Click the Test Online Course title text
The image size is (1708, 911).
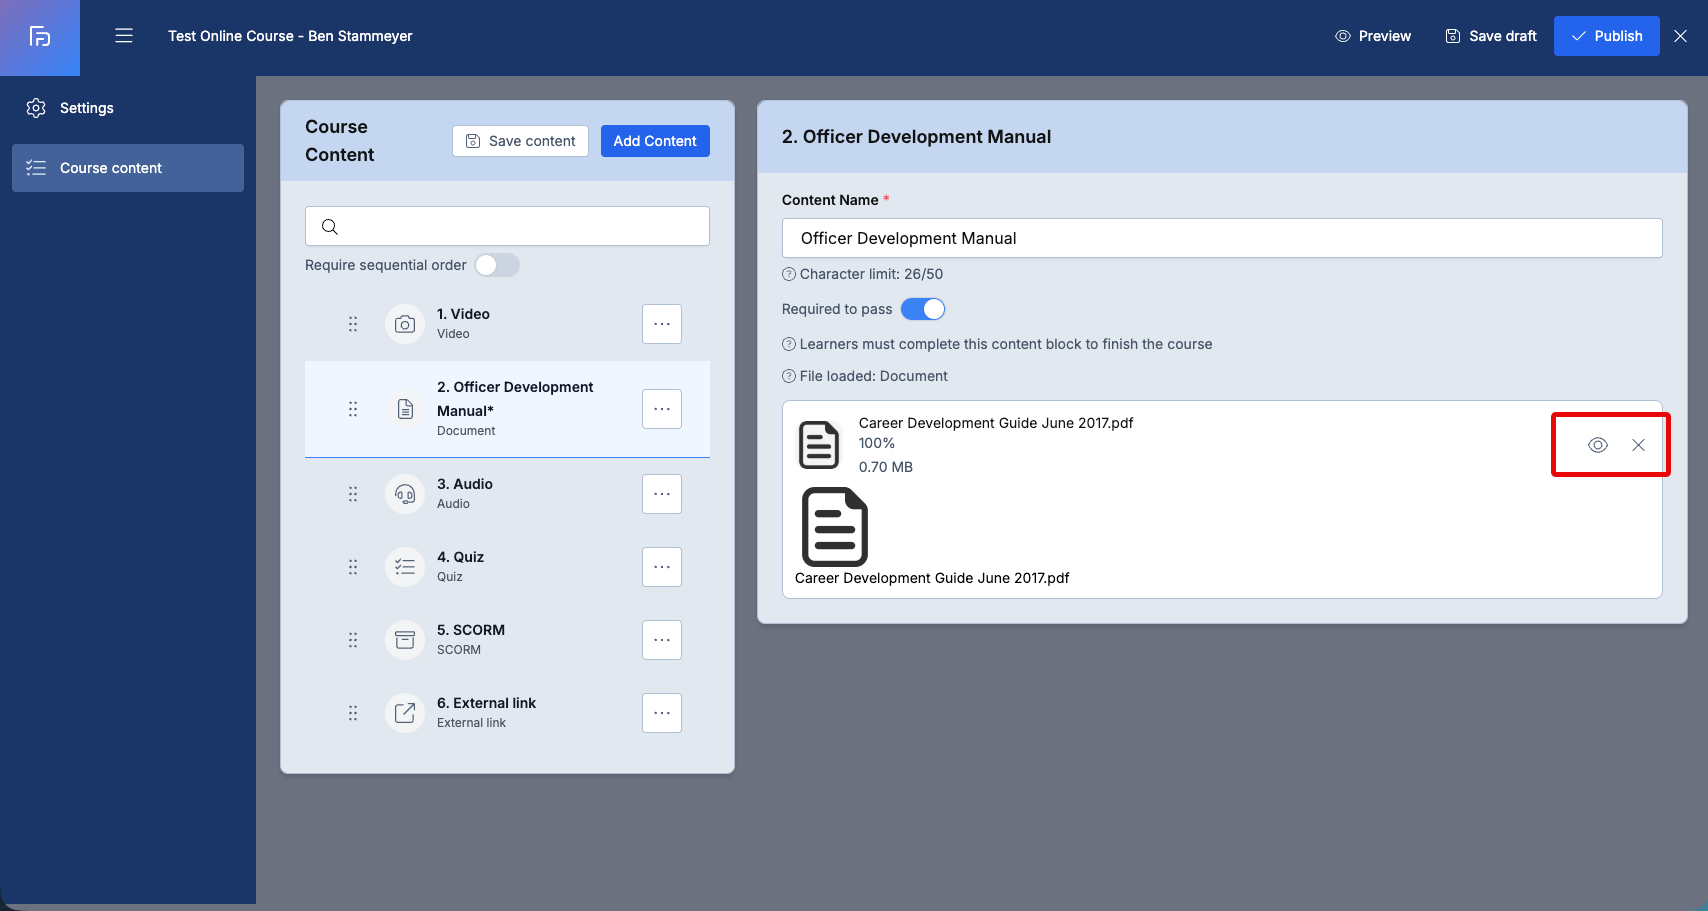[290, 36]
